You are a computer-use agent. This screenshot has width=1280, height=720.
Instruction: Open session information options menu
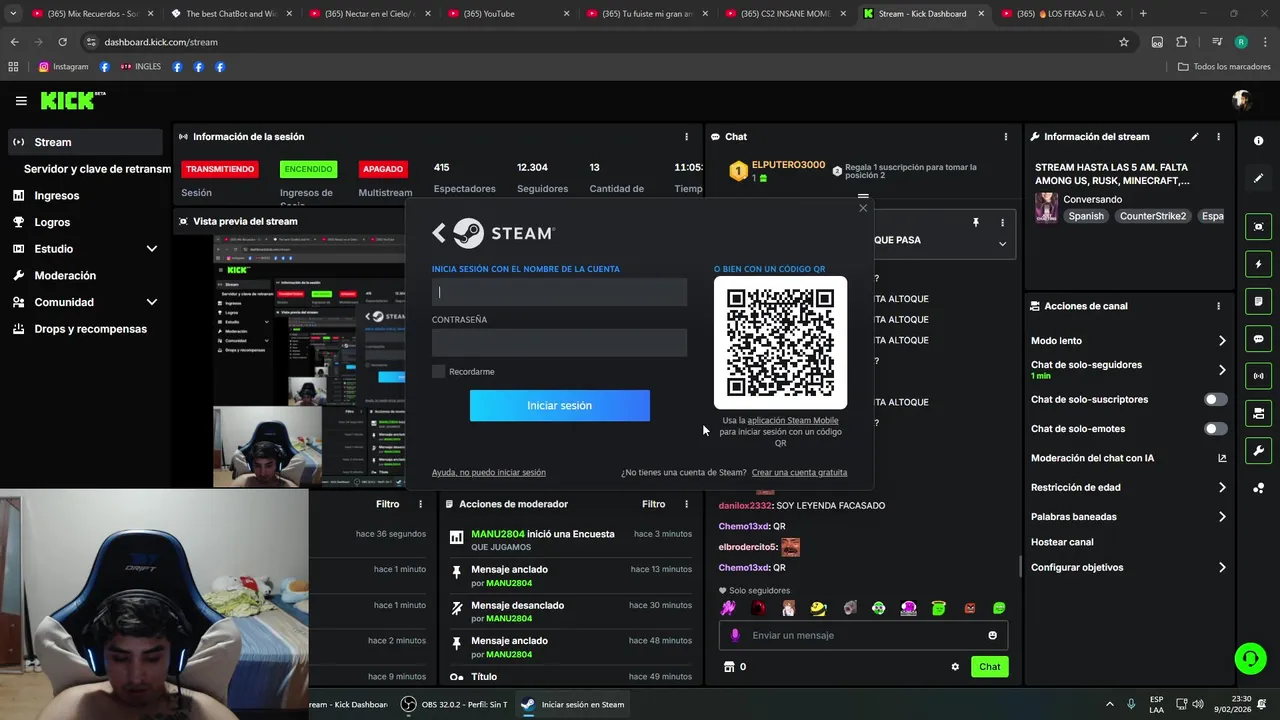(686, 137)
